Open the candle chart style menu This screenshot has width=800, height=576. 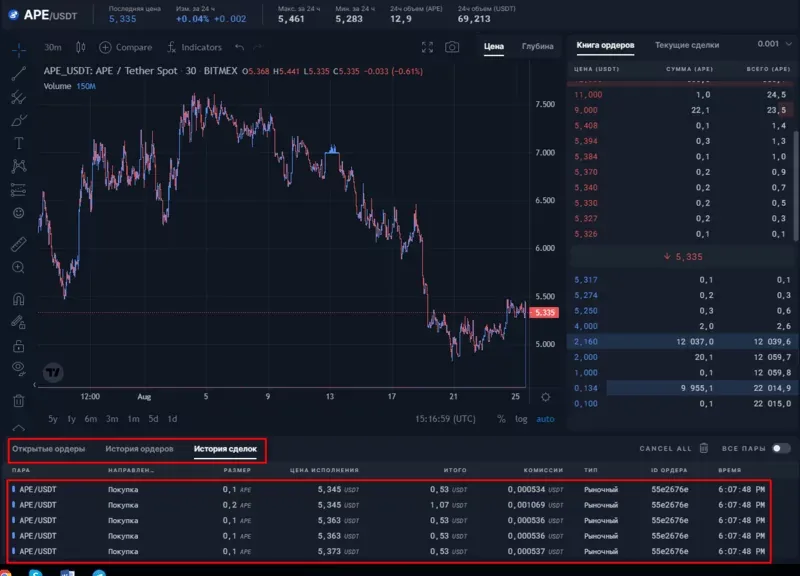point(81,47)
